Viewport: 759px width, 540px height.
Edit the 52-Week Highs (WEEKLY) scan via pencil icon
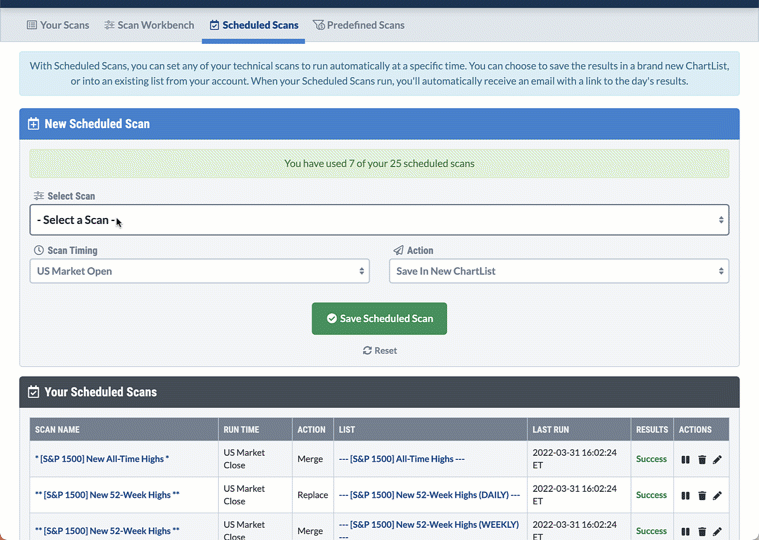[717, 531]
